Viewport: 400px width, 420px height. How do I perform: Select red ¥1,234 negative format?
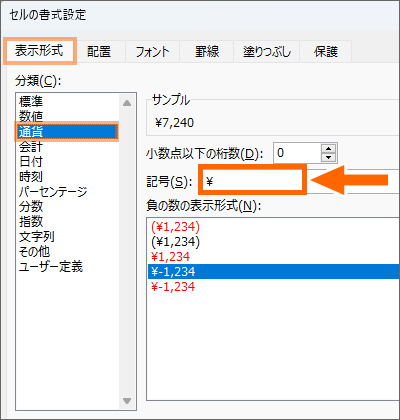tap(273, 257)
